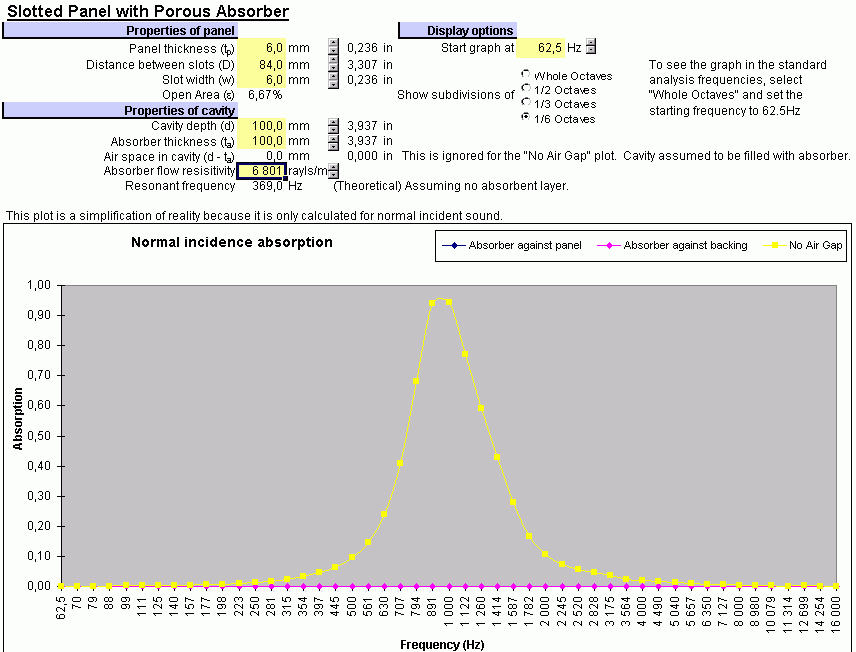
Task: Click the Slot width spinner arrows
Action: pyautogui.click(x=333, y=80)
